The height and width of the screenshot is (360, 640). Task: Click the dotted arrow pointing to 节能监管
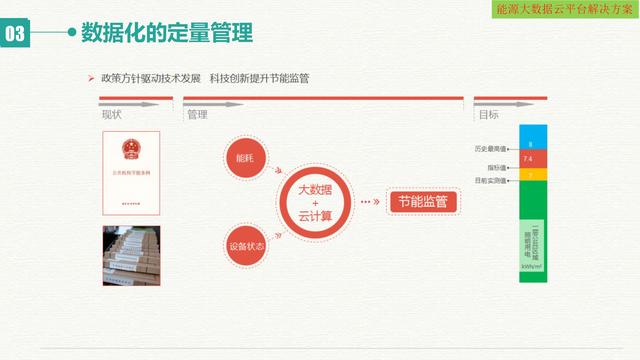click(x=370, y=202)
